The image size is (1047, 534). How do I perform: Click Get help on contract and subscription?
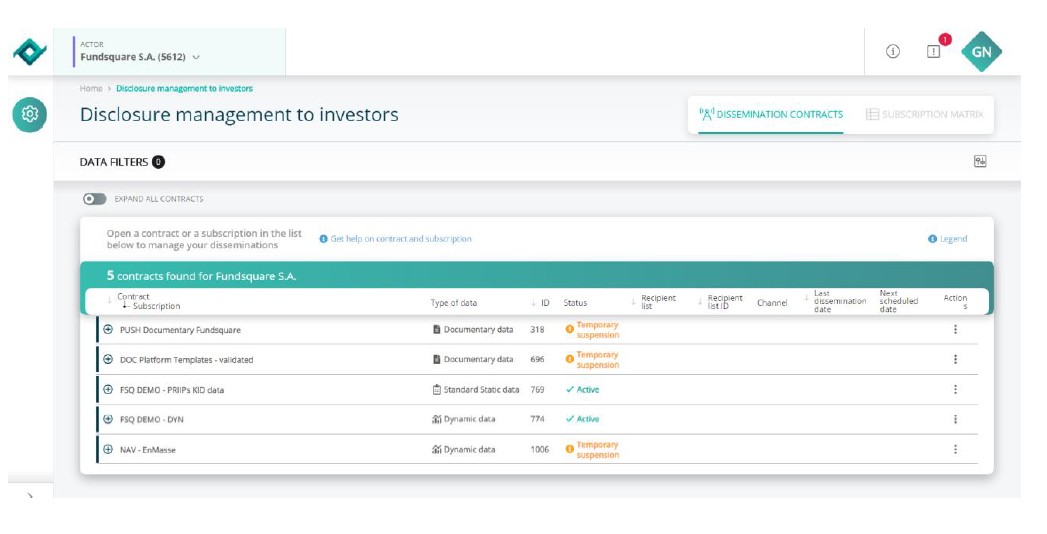point(400,239)
